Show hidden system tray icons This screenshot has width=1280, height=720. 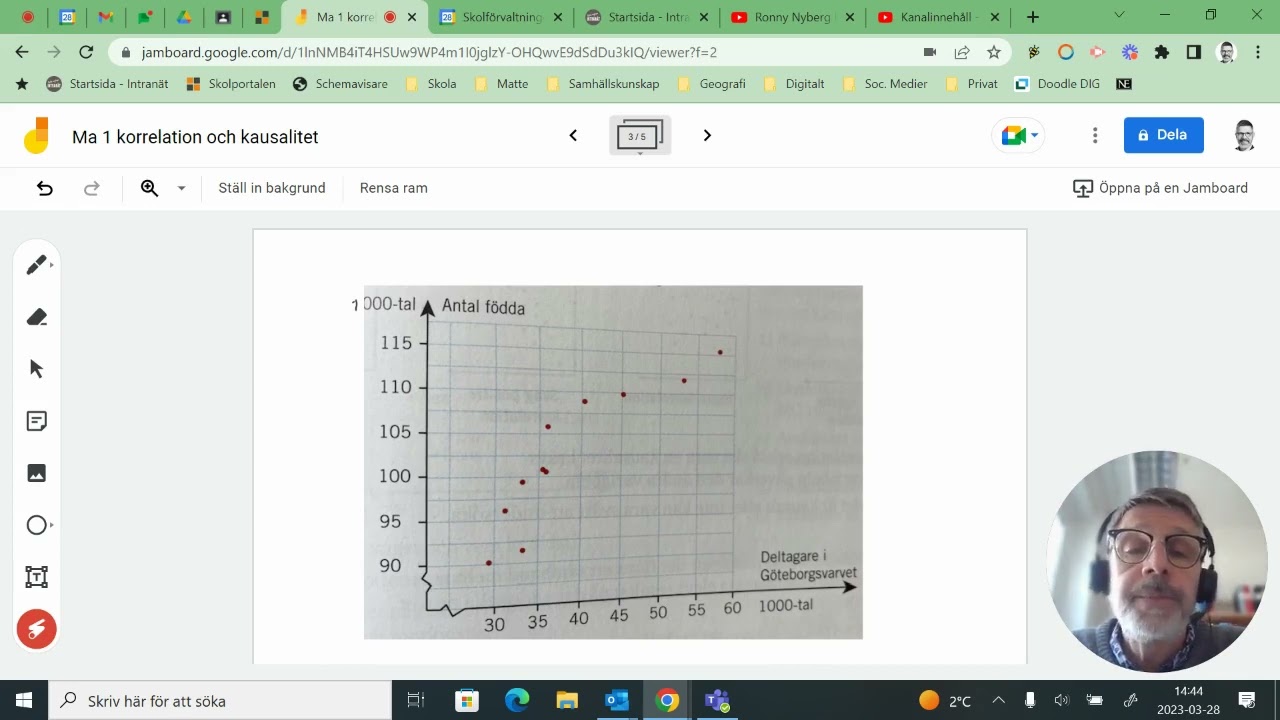(x=998, y=700)
